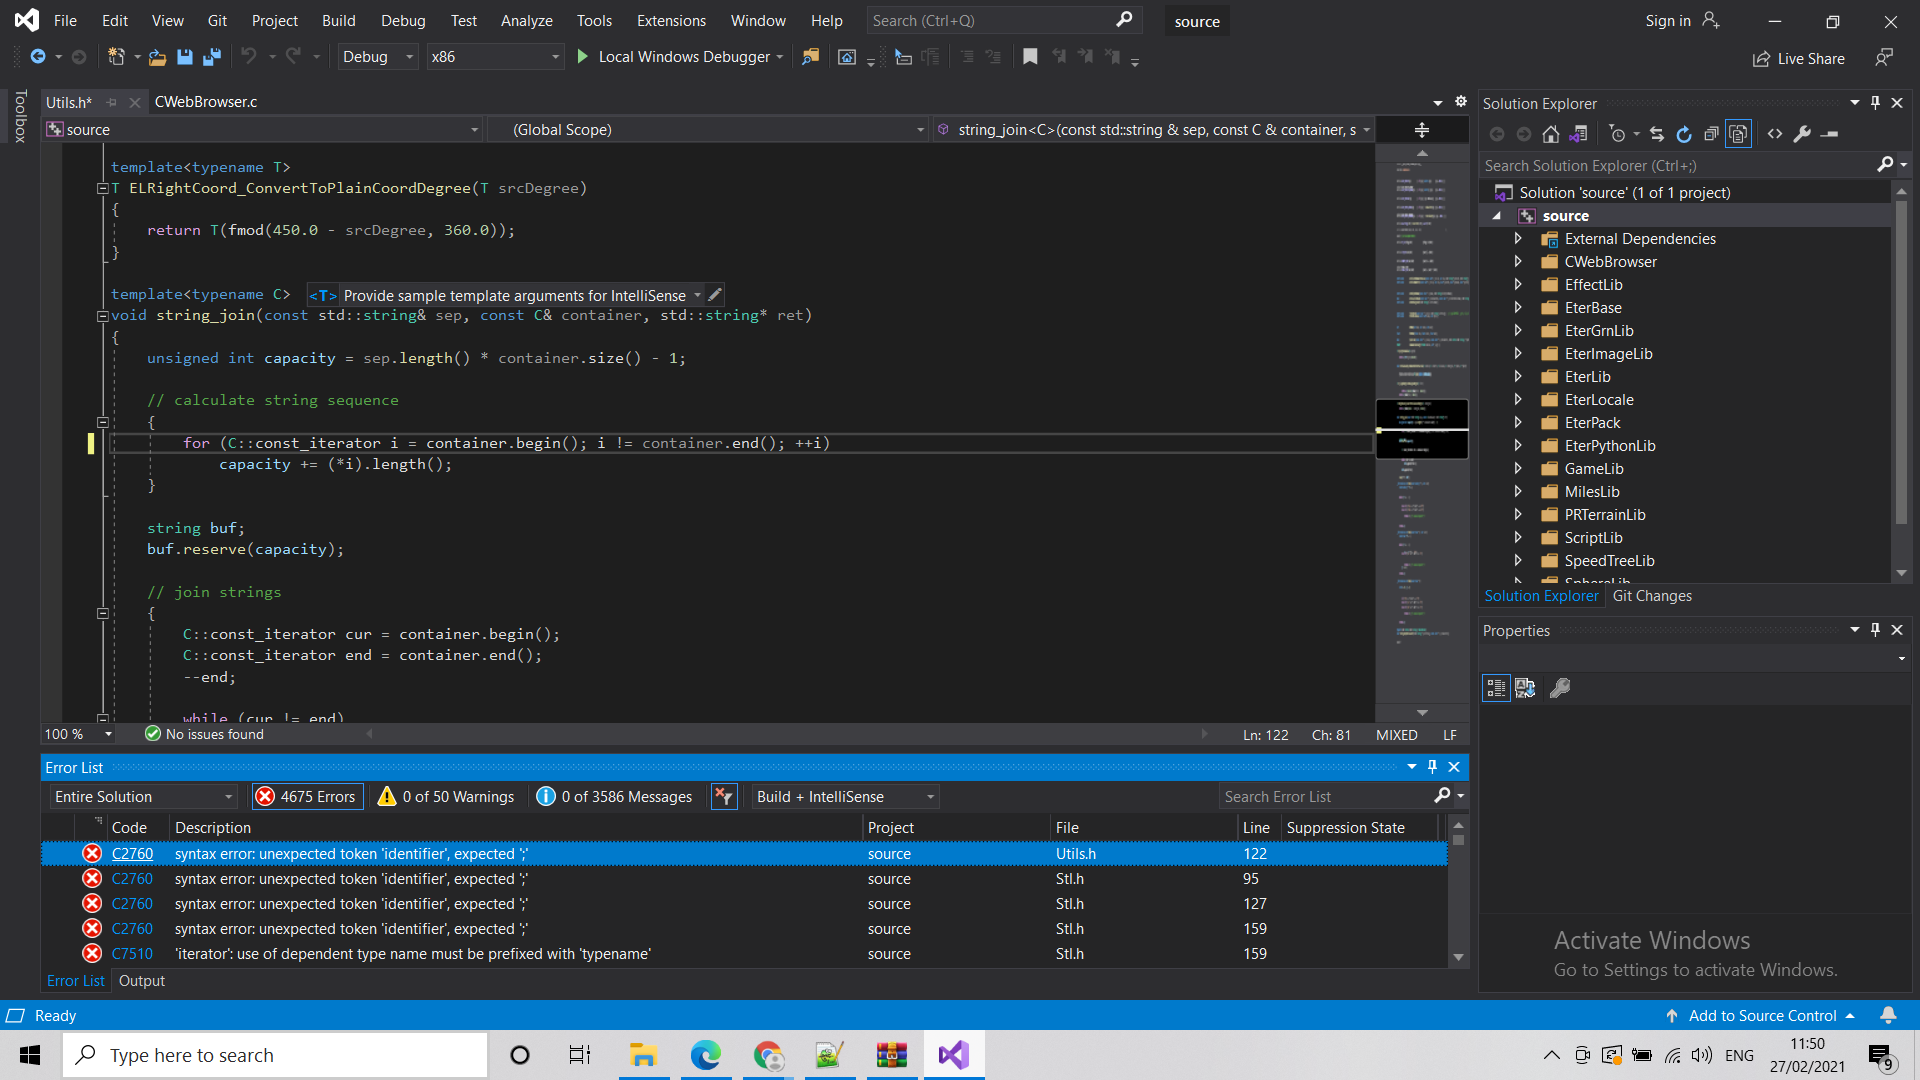Click the Alphabetical sort icon in Properties
Image resolution: width=1920 pixels, height=1080 pixels.
click(x=1525, y=688)
